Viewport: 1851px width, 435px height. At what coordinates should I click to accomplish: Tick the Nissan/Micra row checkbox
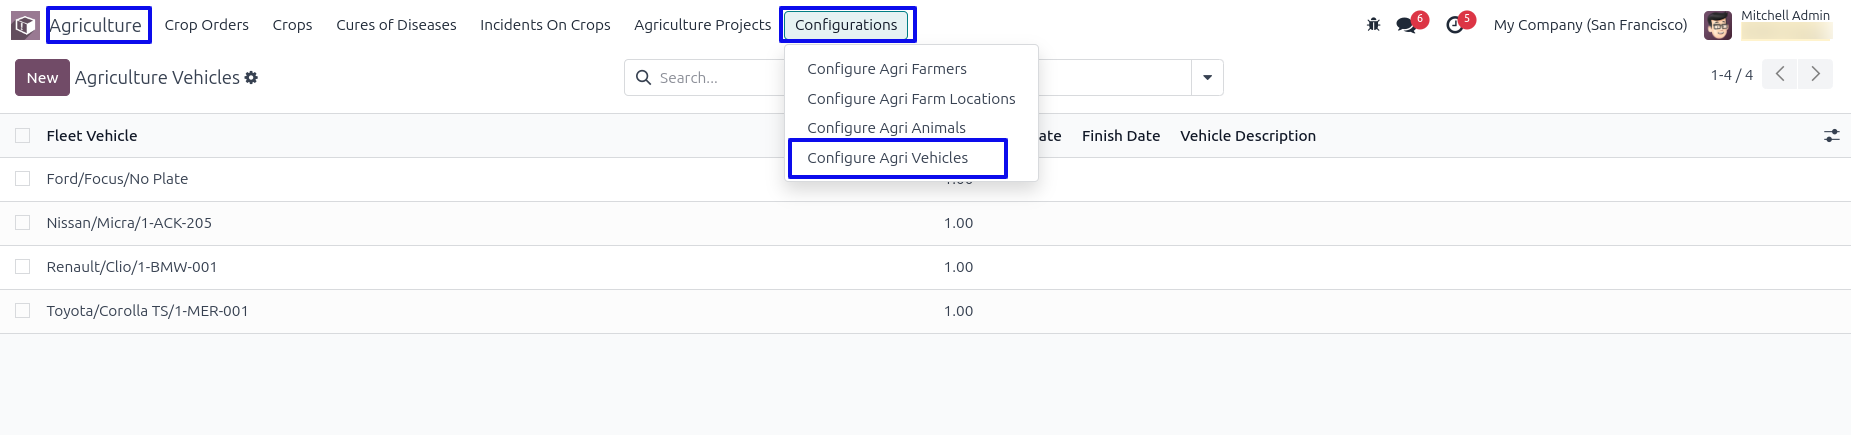point(23,223)
